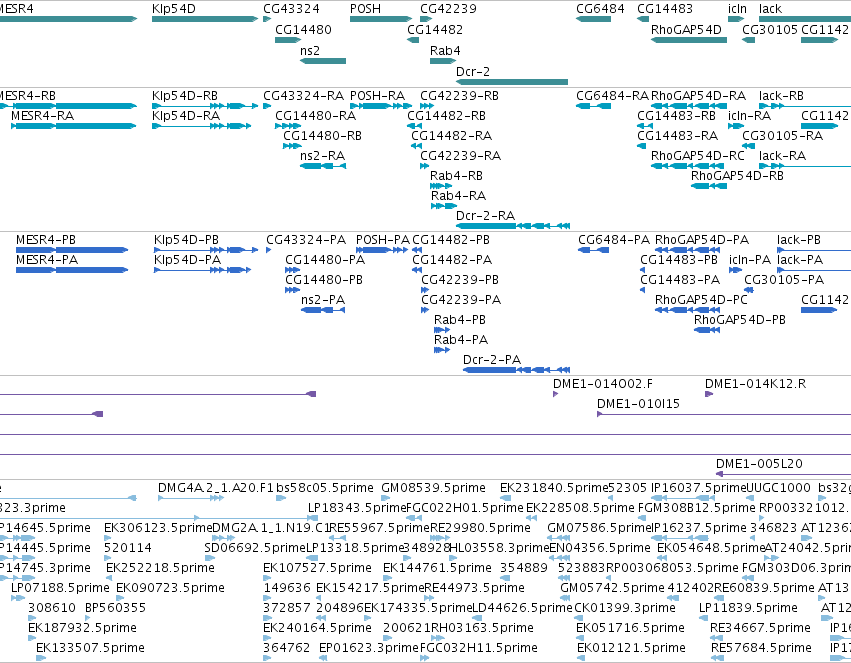The image size is (851, 663).
Task: Click the Klp54D-RB transcript label
Action: pyautogui.click(x=185, y=95)
